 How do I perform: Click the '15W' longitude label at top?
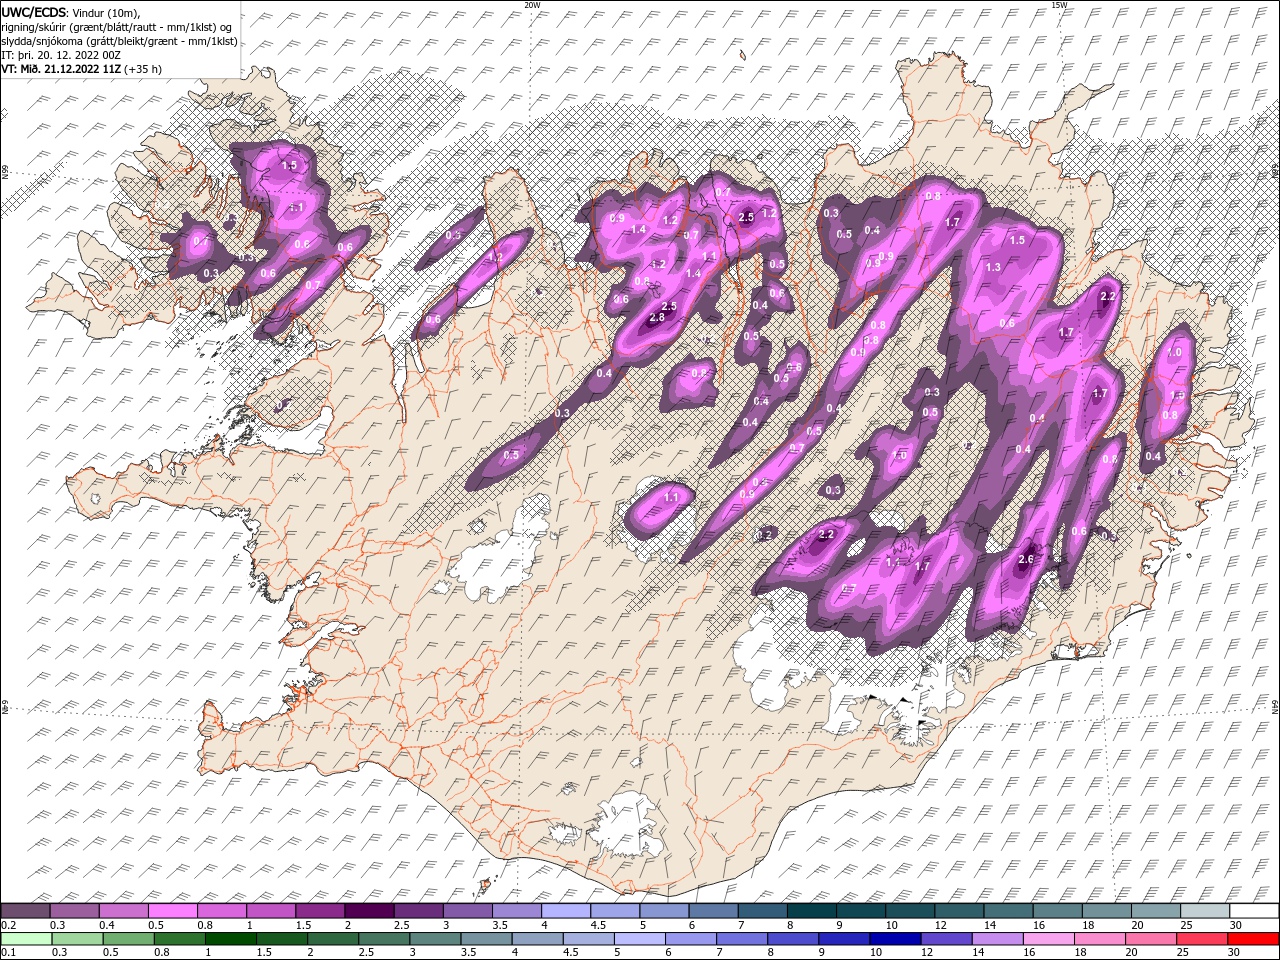[1059, 5]
